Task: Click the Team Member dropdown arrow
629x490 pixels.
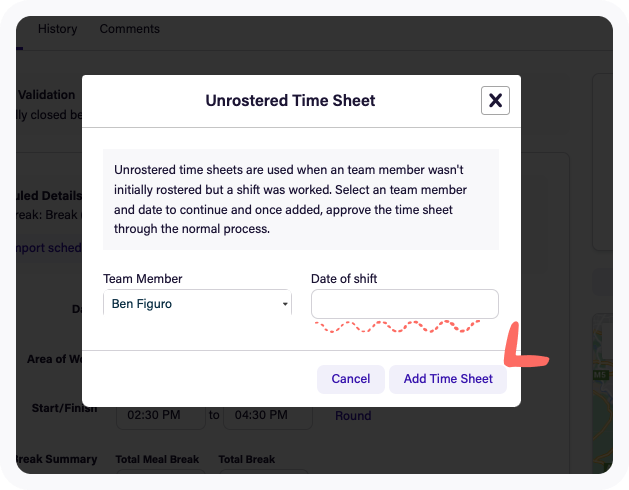Action: (x=285, y=304)
